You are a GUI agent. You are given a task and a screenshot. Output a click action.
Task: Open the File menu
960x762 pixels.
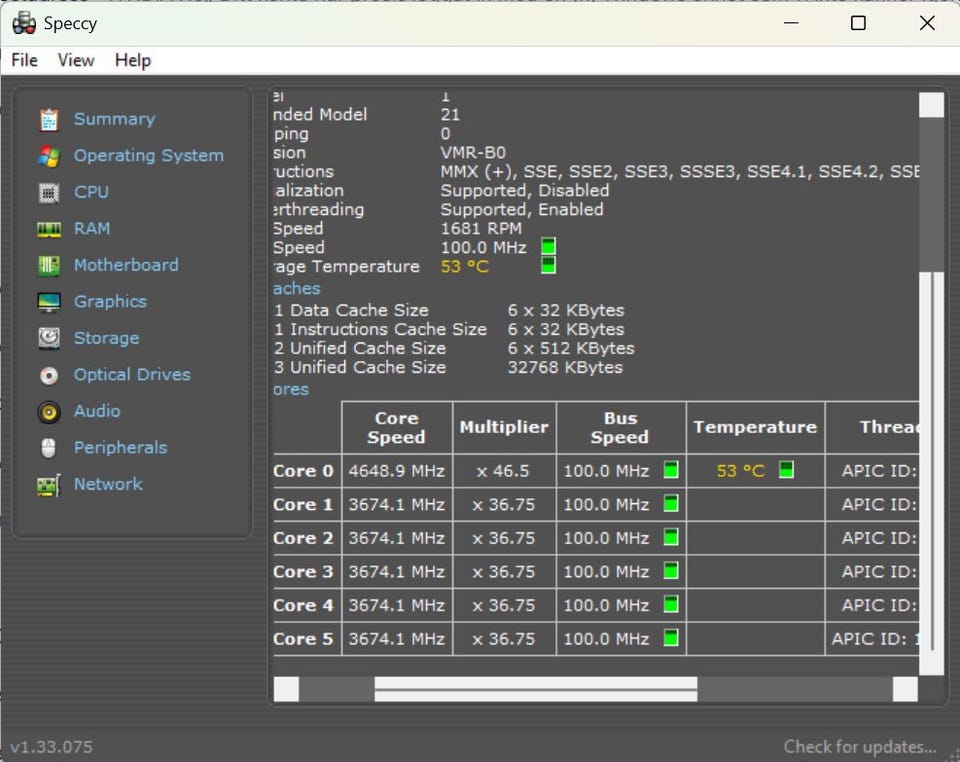(24, 60)
